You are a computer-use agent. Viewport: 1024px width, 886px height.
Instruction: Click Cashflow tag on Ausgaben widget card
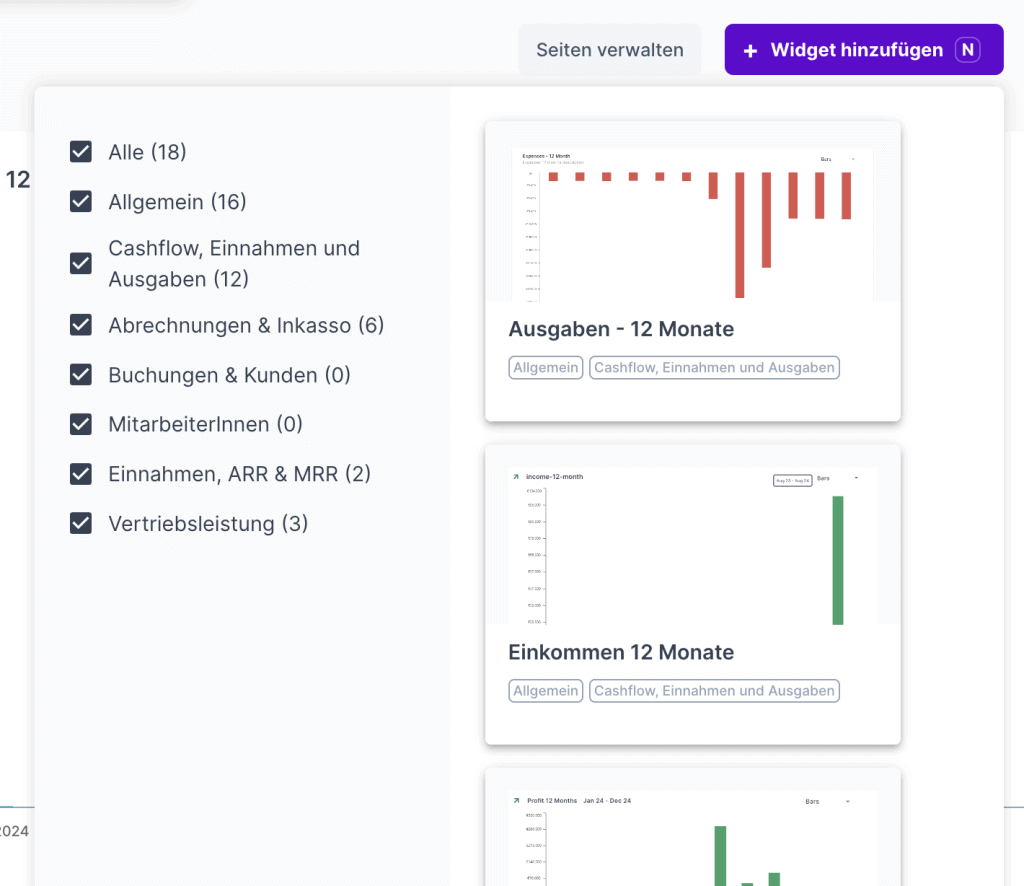(x=714, y=368)
